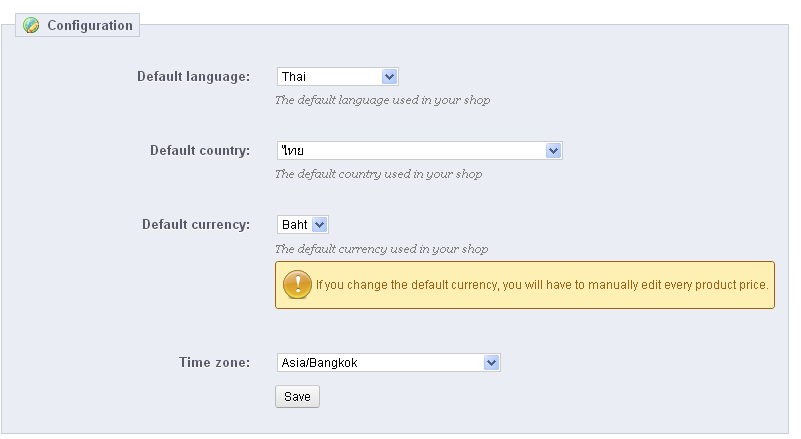Click the 'Default country:' field label
Screen dimensions: 801x439
[x=199, y=150]
